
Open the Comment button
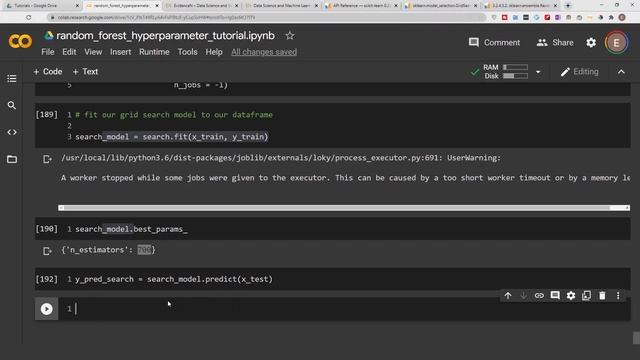click(x=494, y=42)
